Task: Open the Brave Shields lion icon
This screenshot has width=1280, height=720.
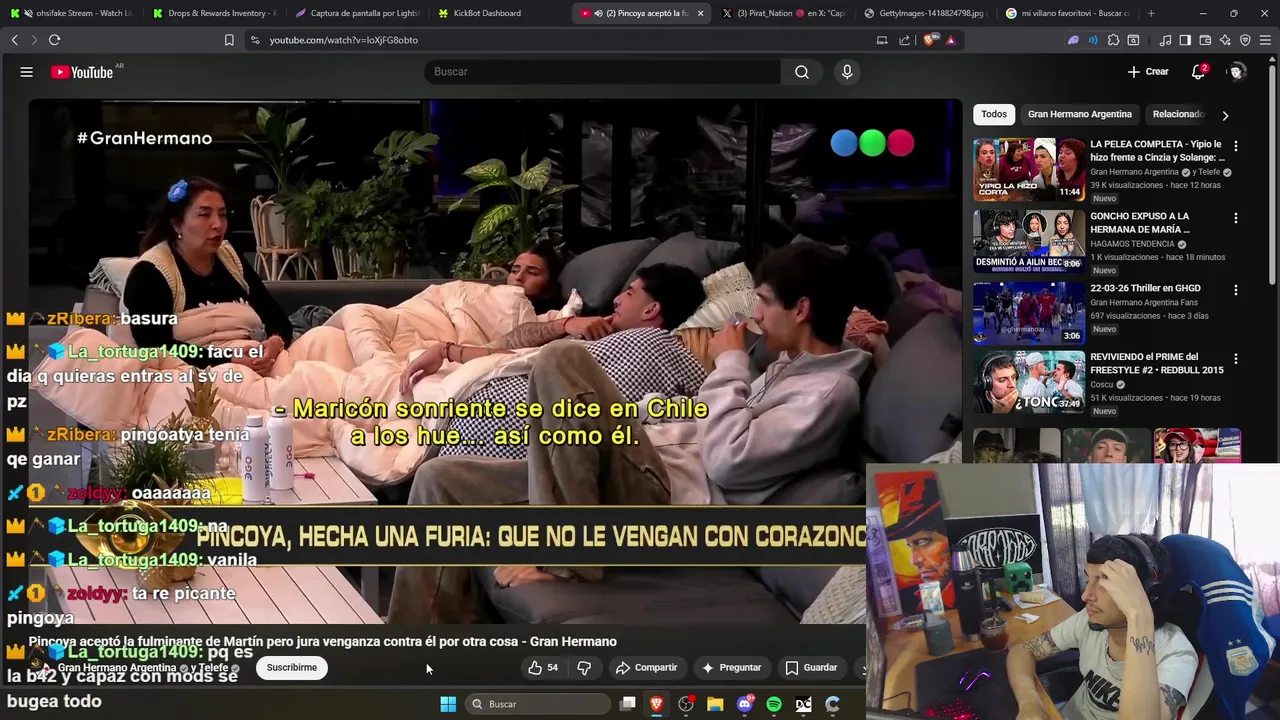Action: point(930,40)
